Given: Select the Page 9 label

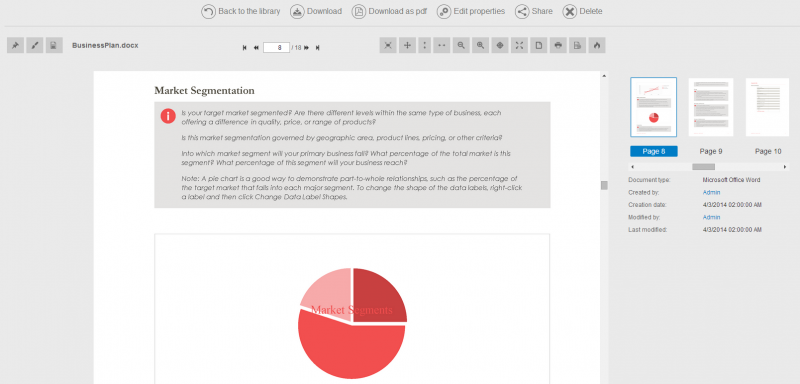Looking at the screenshot, I should click(711, 151).
